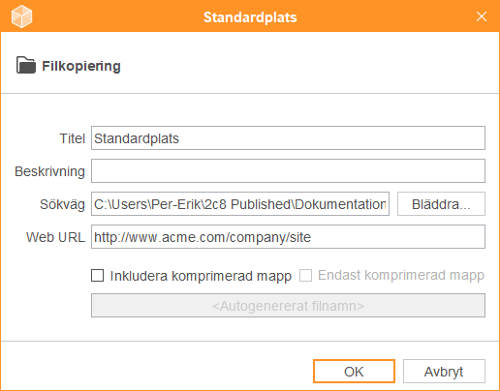Click the Filkopiering folder icon
The image size is (500, 391).
[26, 65]
